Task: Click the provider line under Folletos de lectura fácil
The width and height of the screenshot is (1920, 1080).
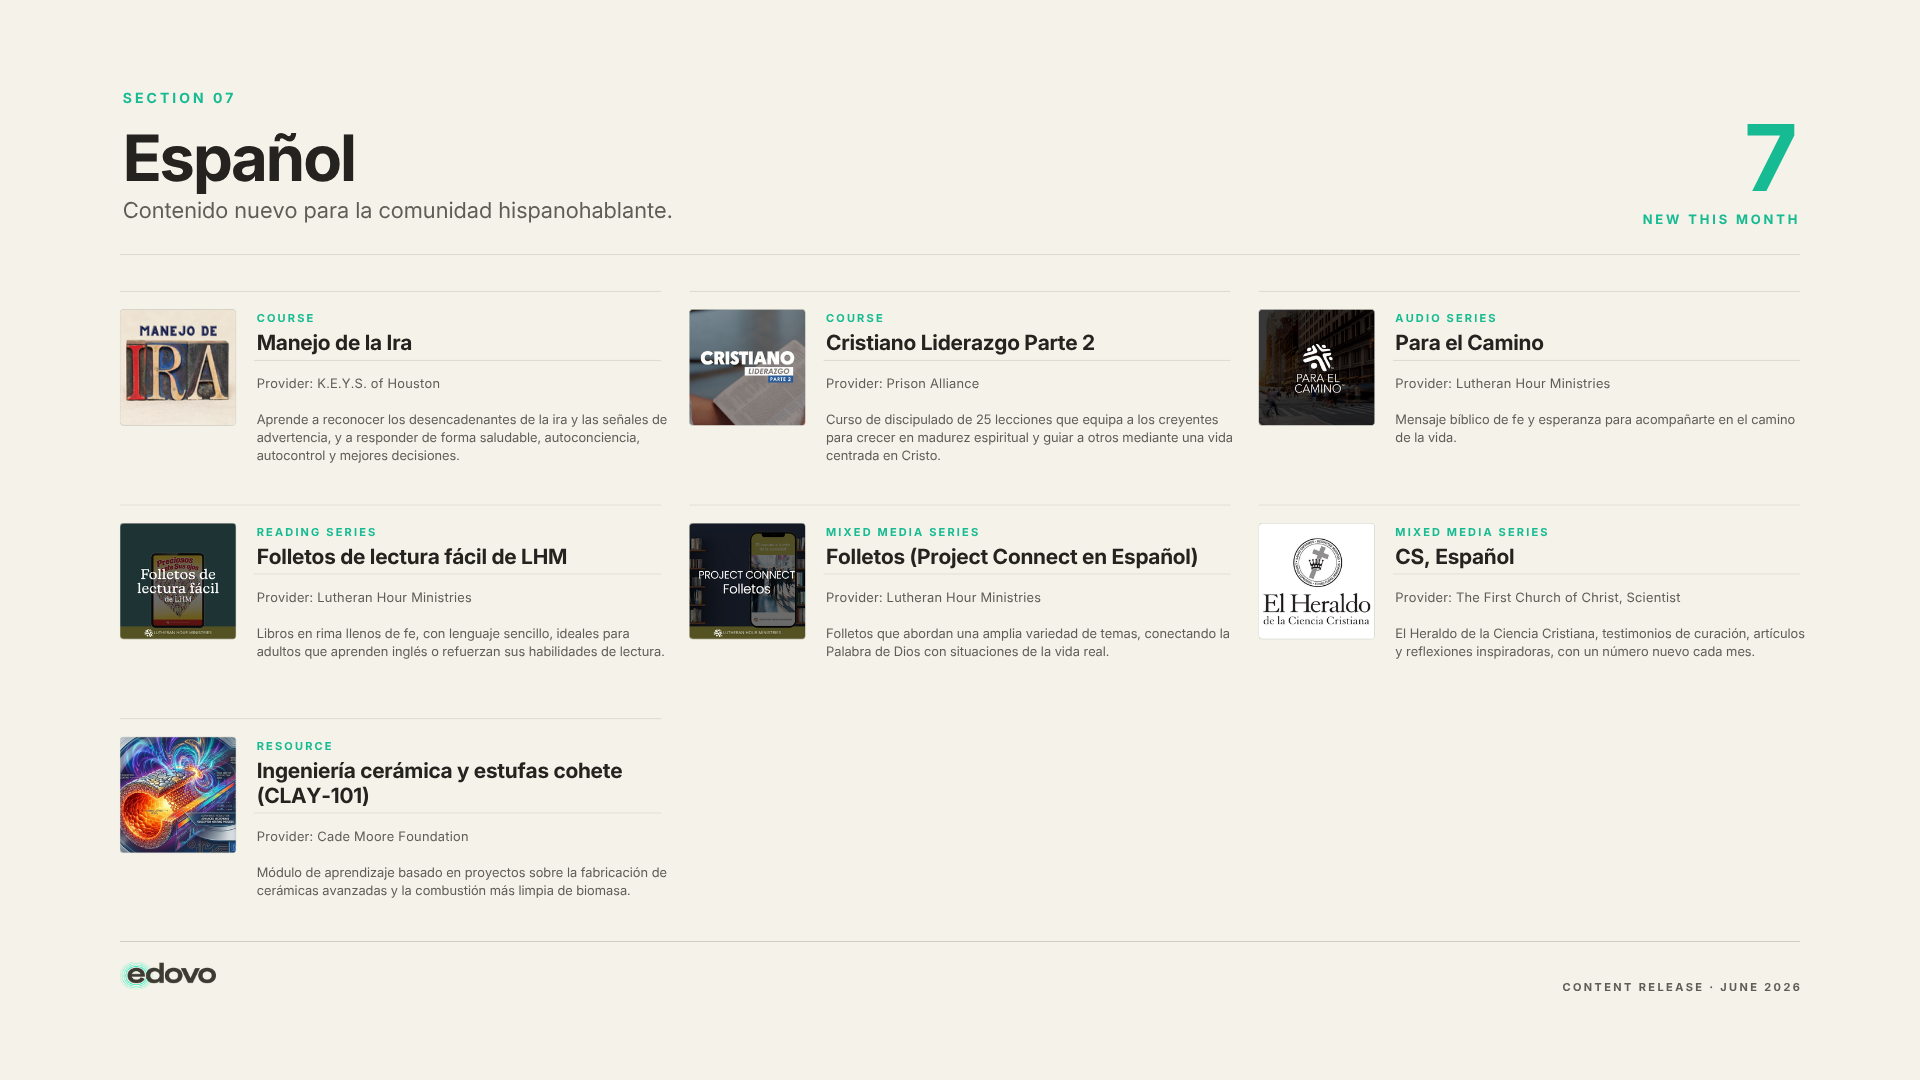Action: [x=364, y=598]
